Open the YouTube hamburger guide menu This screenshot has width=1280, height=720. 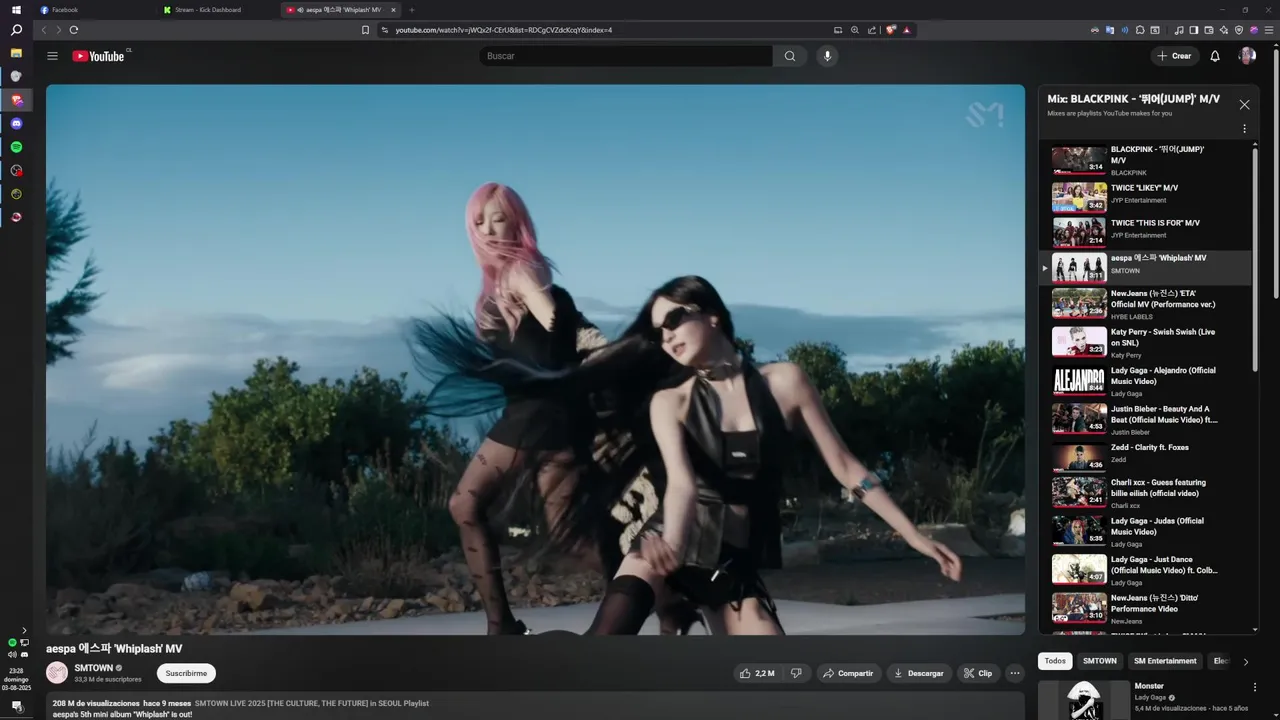pyautogui.click(x=52, y=56)
